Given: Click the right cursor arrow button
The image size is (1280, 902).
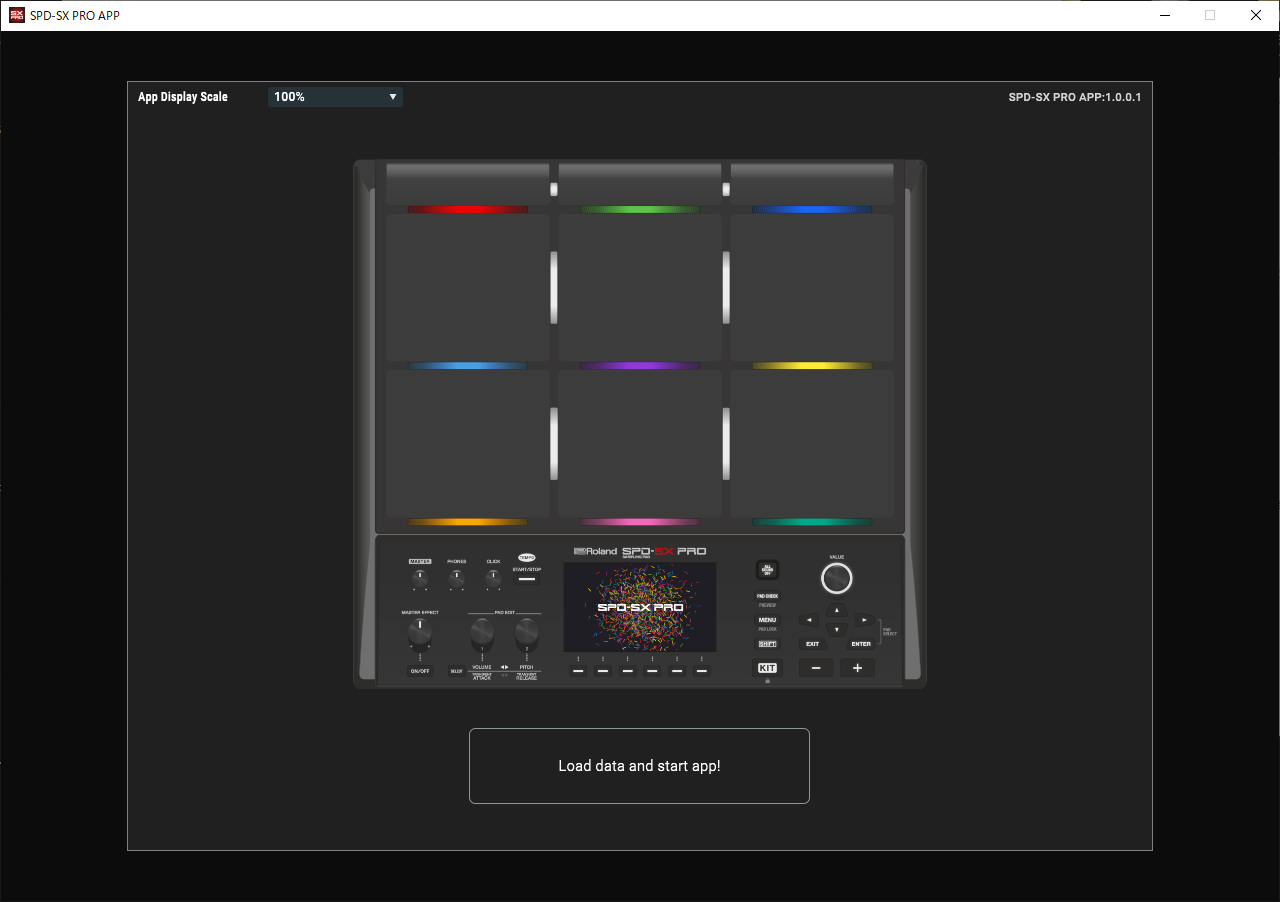Looking at the screenshot, I should [864, 620].
